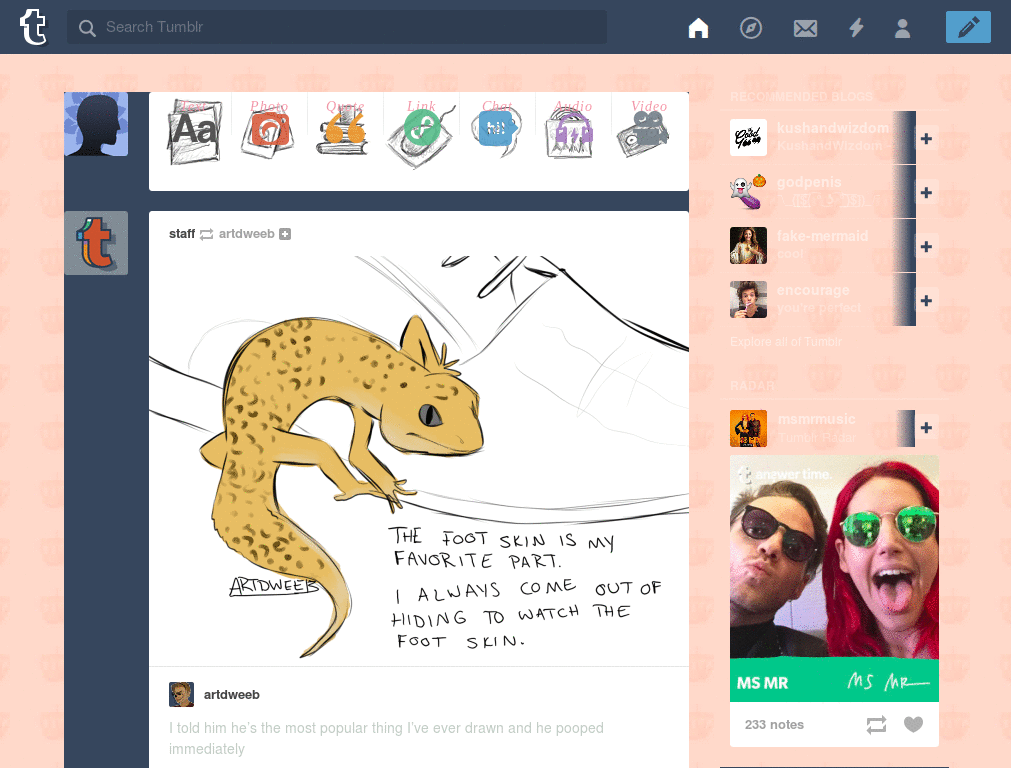
Task: Create a new Quote post
Action: [344, 131]
